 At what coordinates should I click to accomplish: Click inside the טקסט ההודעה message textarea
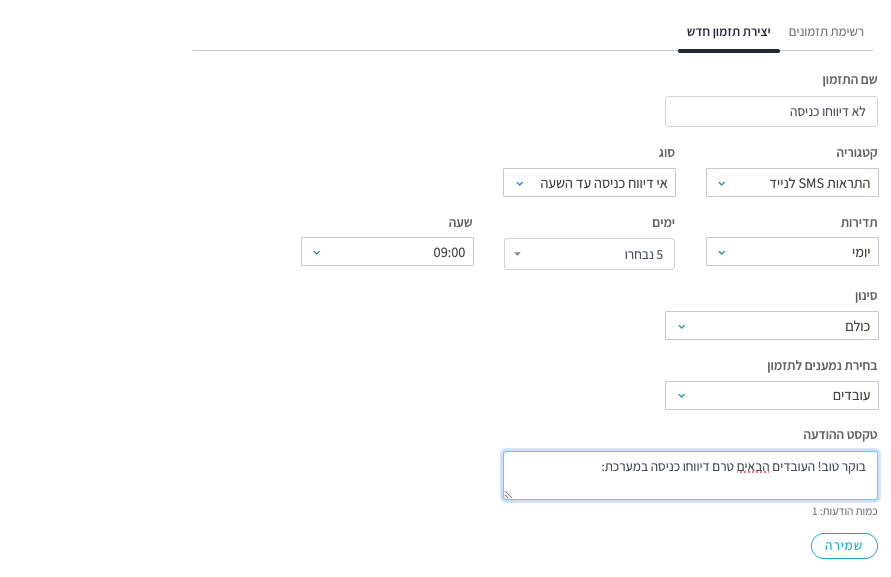coord(690,476)
